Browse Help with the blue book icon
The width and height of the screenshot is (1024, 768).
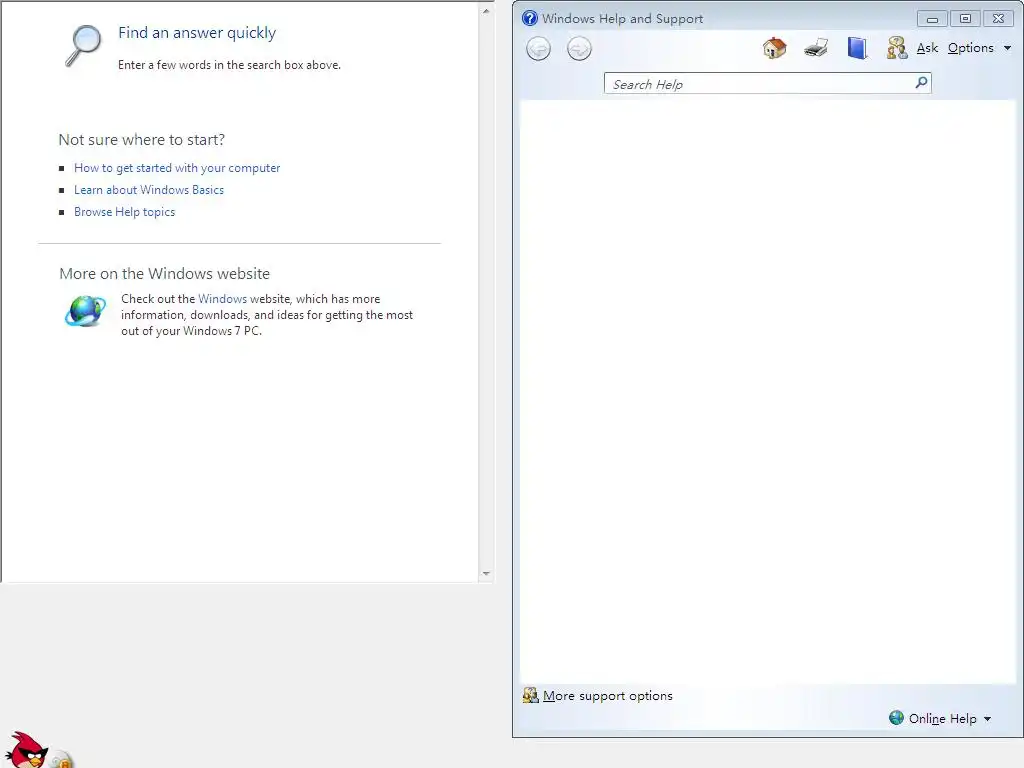[x=857, y=48]
